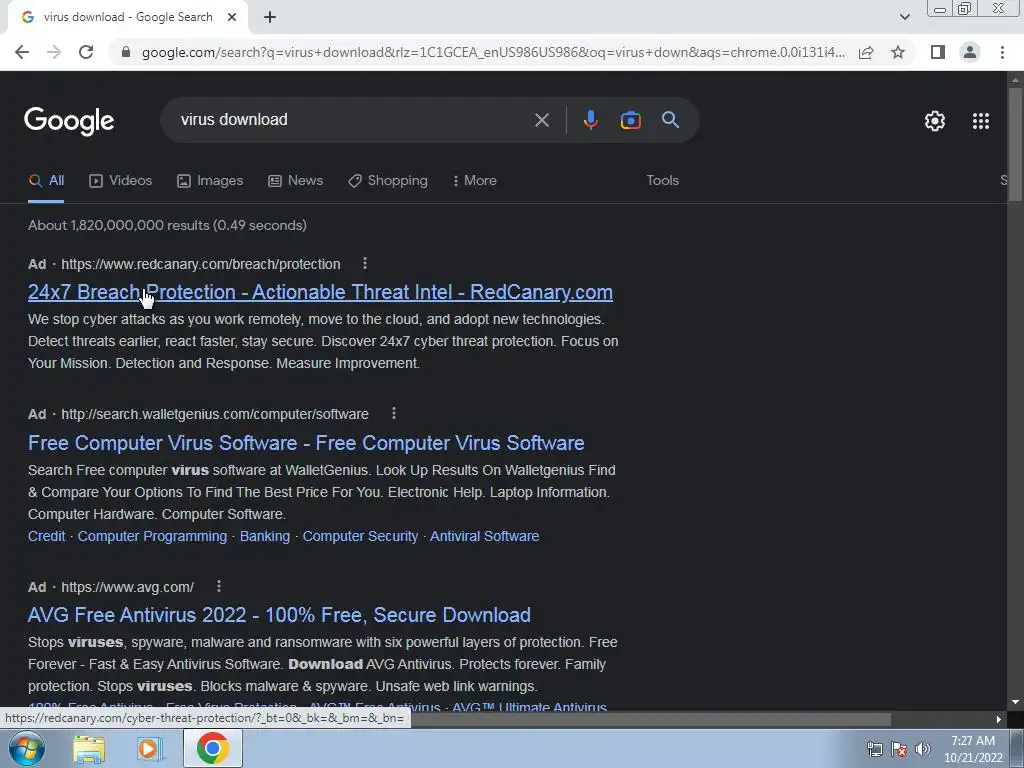Open the network tray icon
This screenshot has height=768, width=1024.
click(874, 748)
